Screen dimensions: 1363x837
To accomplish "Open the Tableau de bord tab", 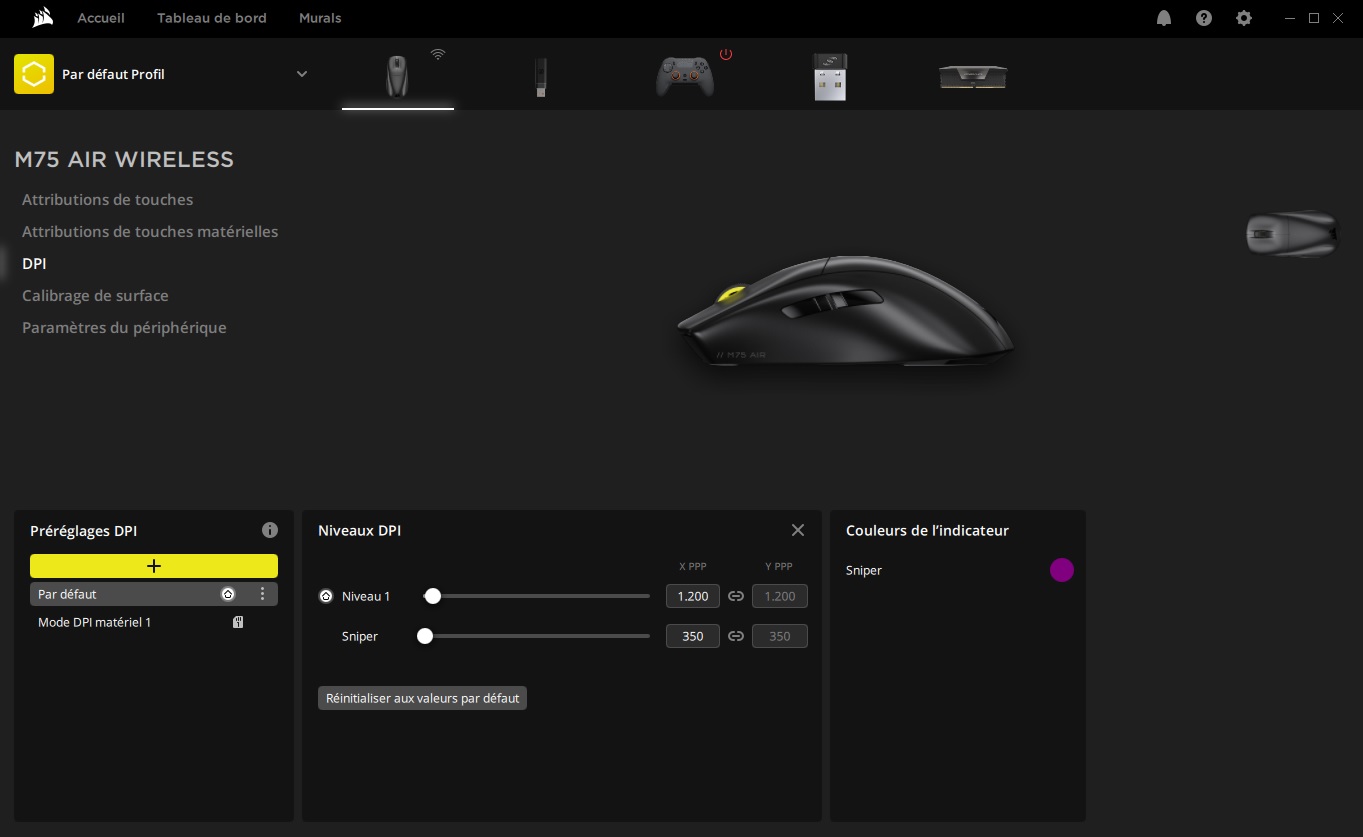I will pos(212,18).
